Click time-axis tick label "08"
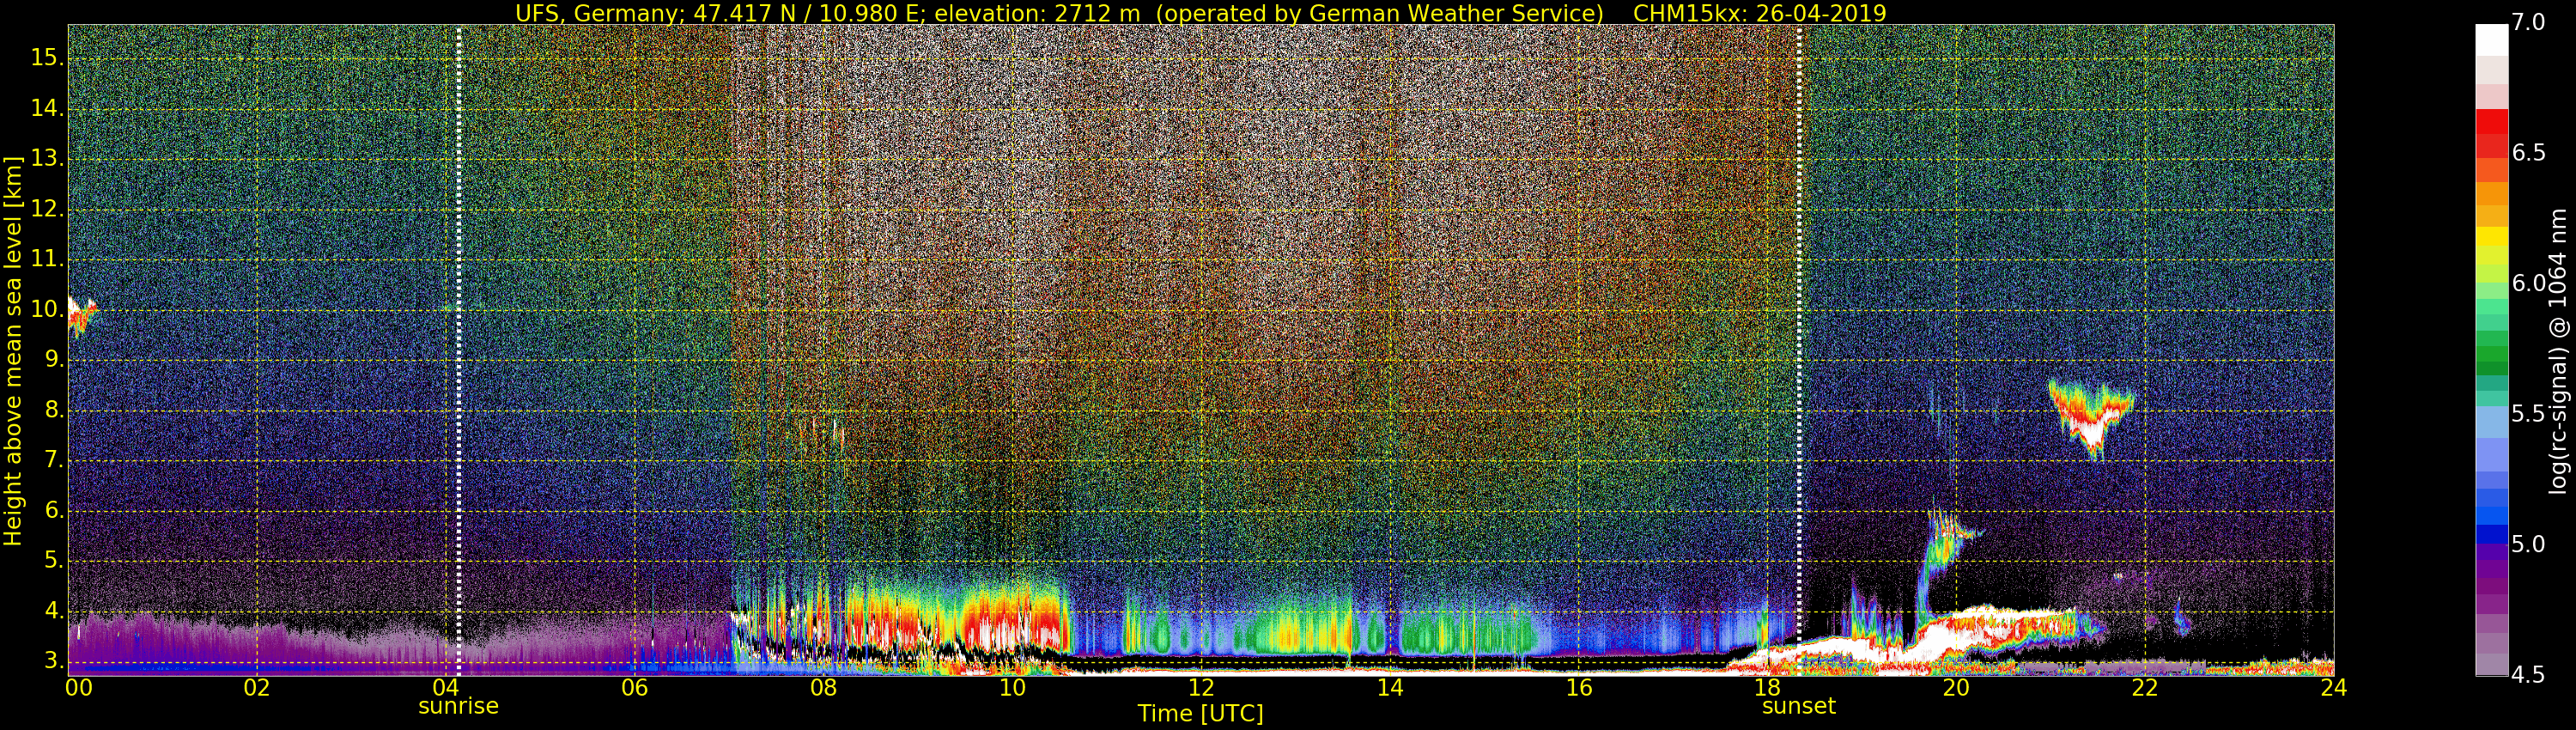This screenshot has height=730, width=2576. coord(824,688)
